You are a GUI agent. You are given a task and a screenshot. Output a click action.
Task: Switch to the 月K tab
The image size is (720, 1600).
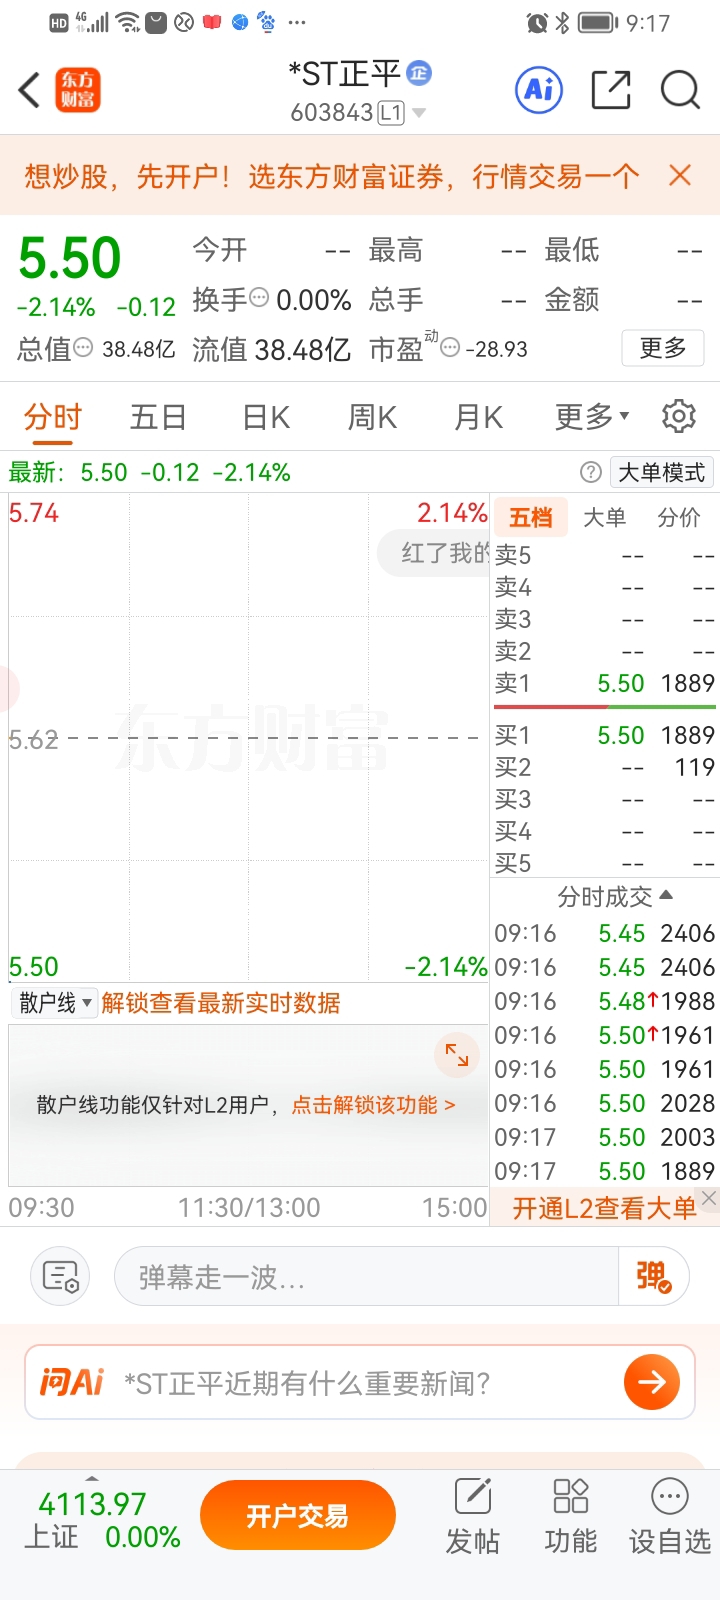coord(479,417)
